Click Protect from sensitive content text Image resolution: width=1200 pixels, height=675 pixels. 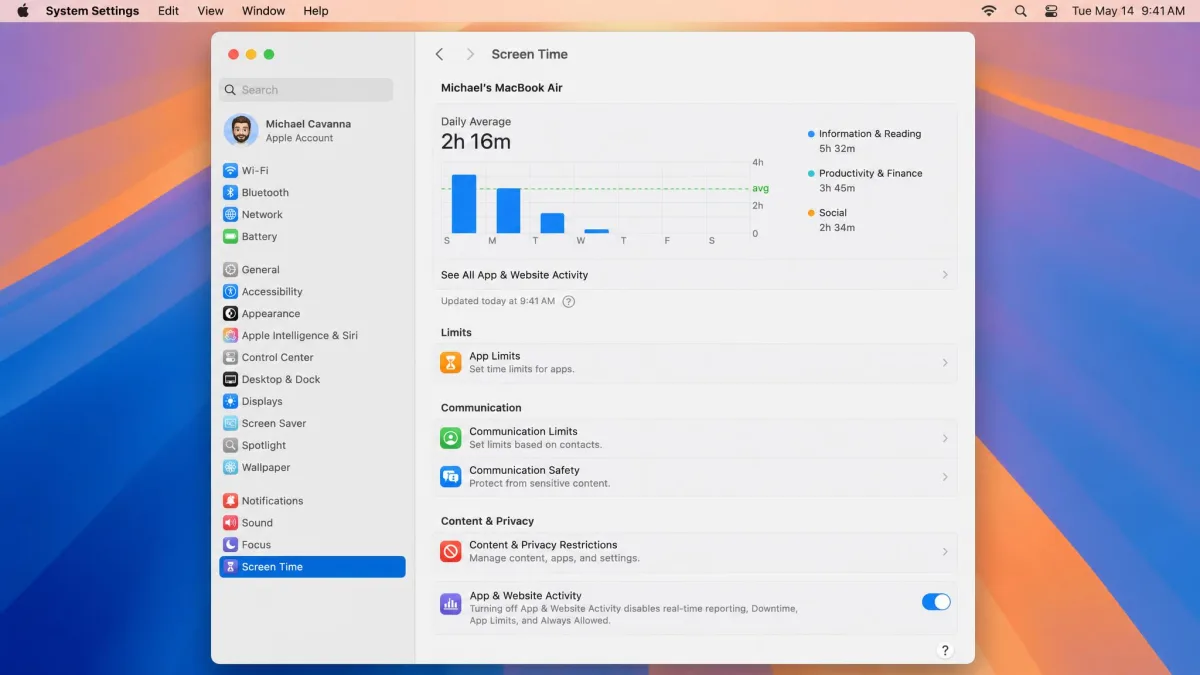(540, 484)
